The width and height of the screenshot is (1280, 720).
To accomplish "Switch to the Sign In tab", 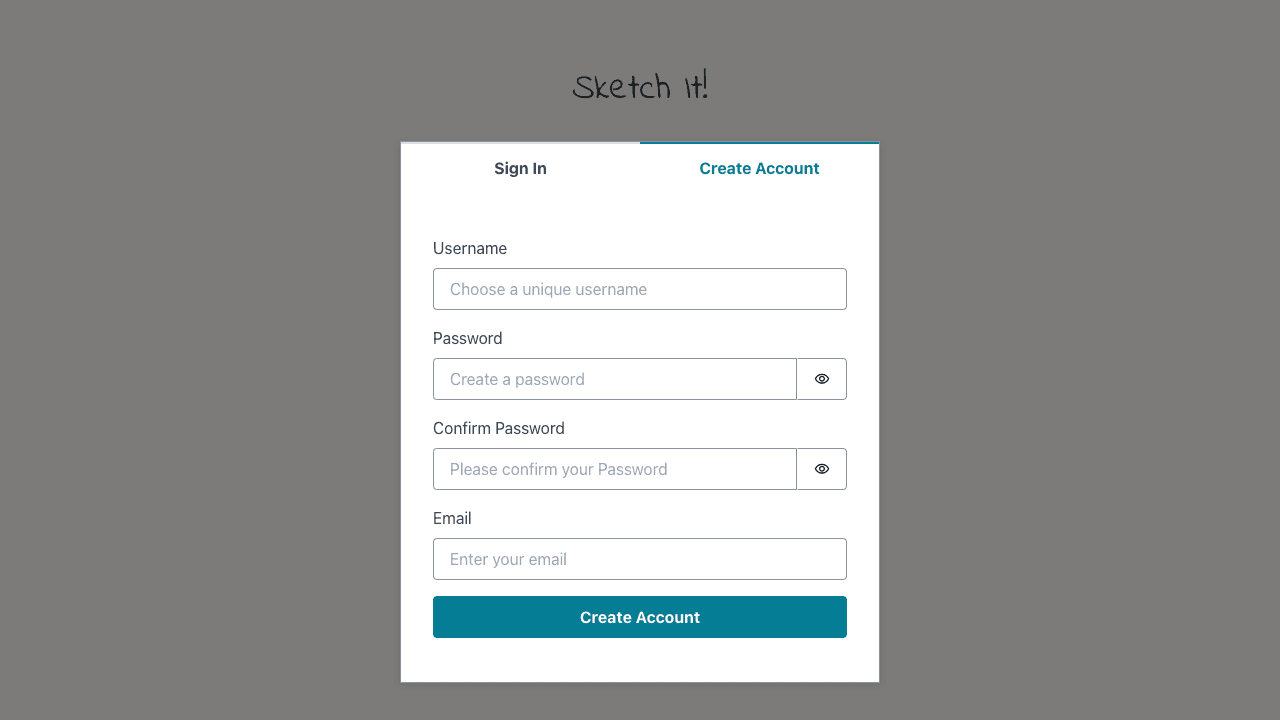I will [520, 168].
